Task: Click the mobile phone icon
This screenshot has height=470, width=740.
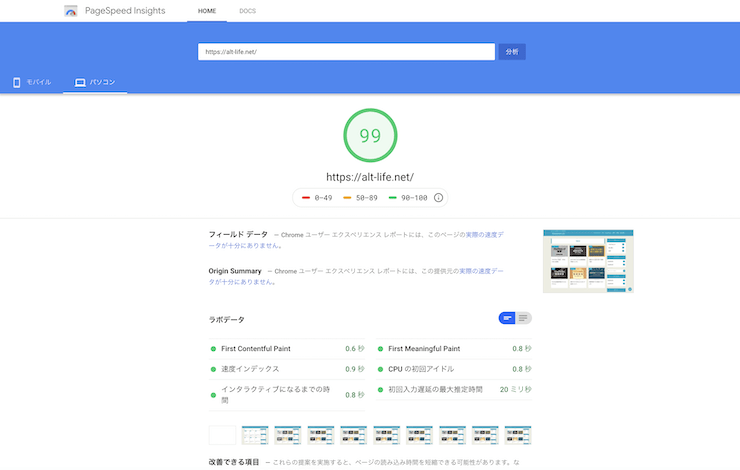Action: tap(17, 82)
